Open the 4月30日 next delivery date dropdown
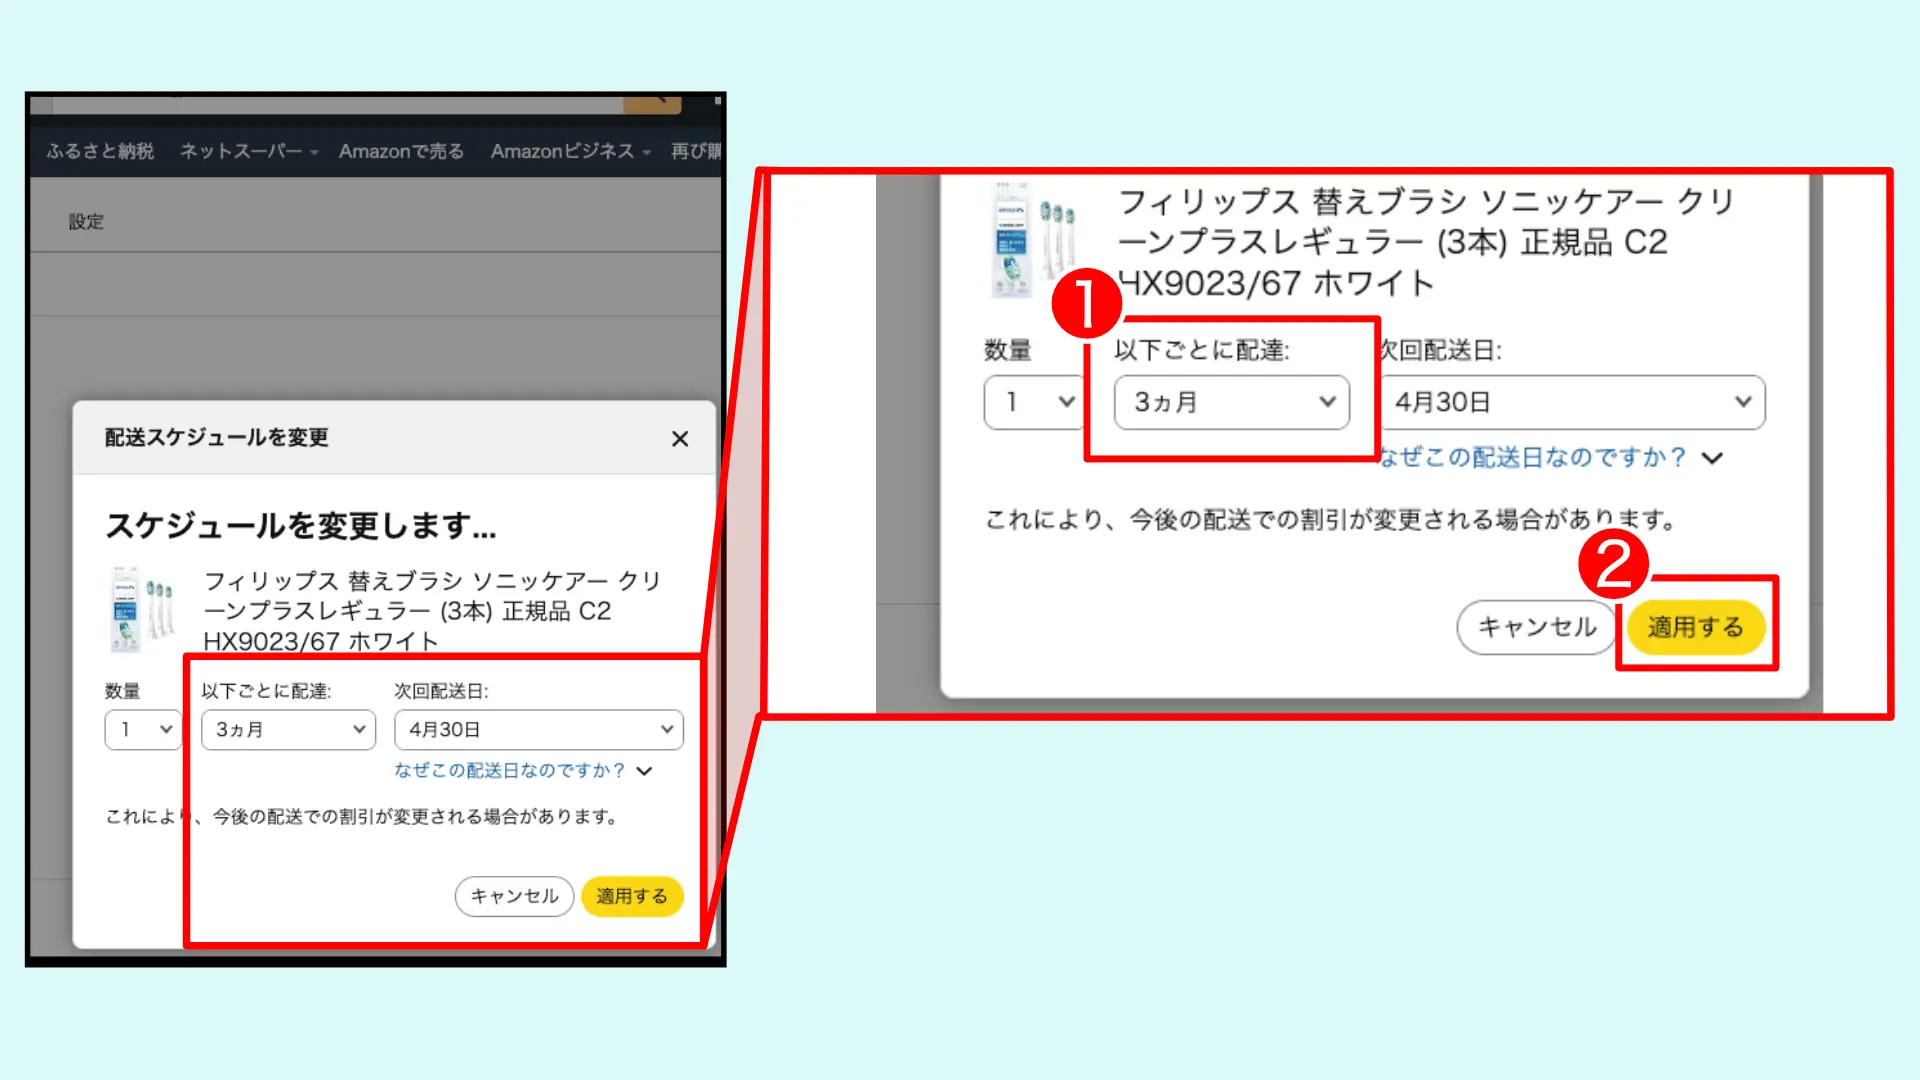The width and height of the screenshot is (1920, 1080). pyautogui.click(x=538, y=729)
